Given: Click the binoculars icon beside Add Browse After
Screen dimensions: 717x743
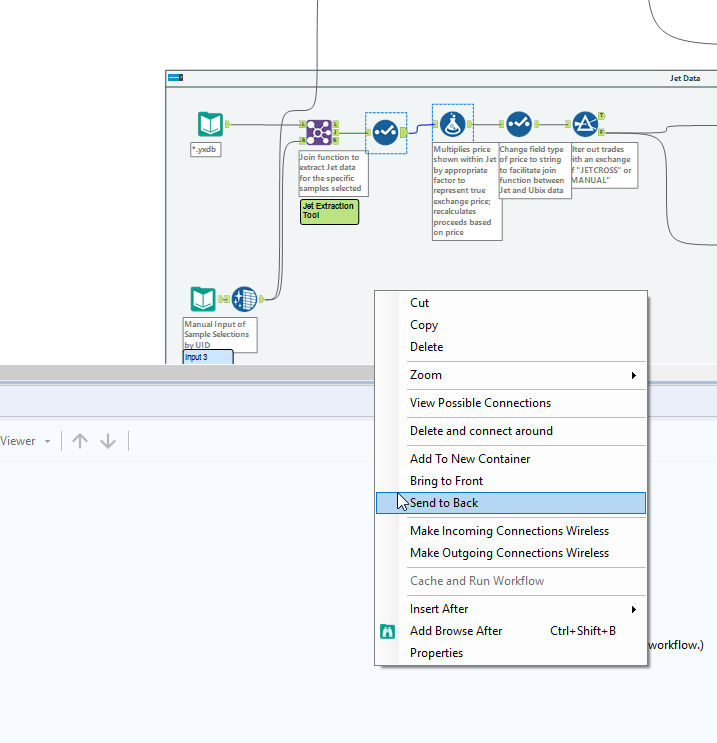Looking at the screenshot, I should click(x=388, y=631).
